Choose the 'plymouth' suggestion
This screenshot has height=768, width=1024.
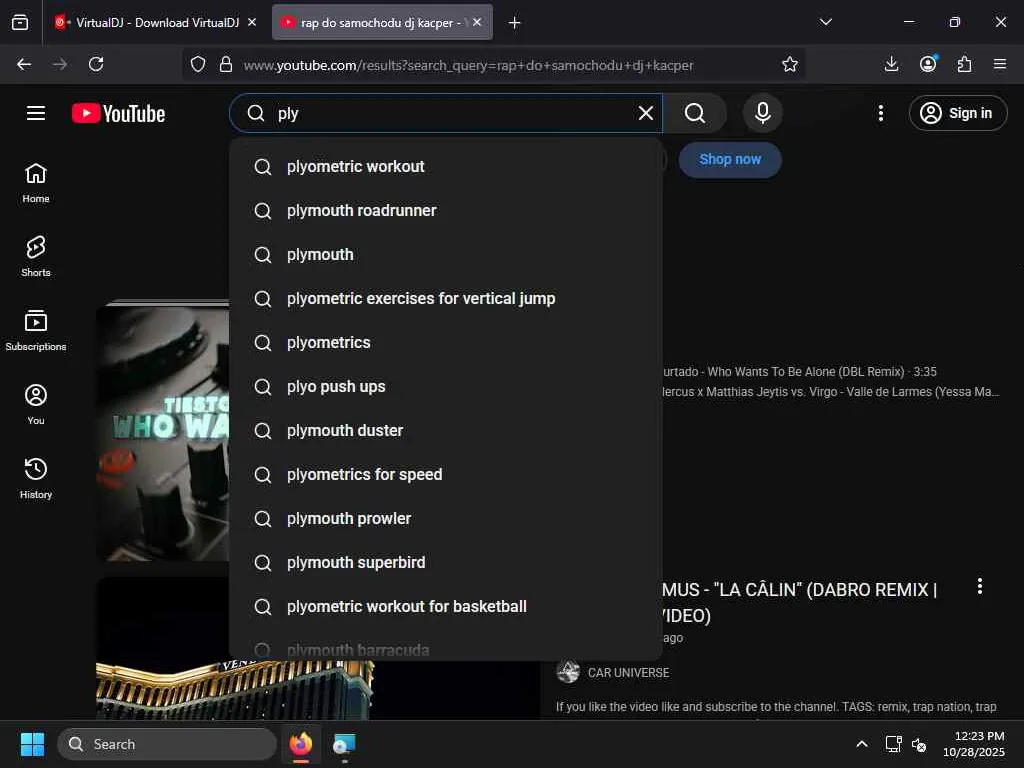coord(446,255)
